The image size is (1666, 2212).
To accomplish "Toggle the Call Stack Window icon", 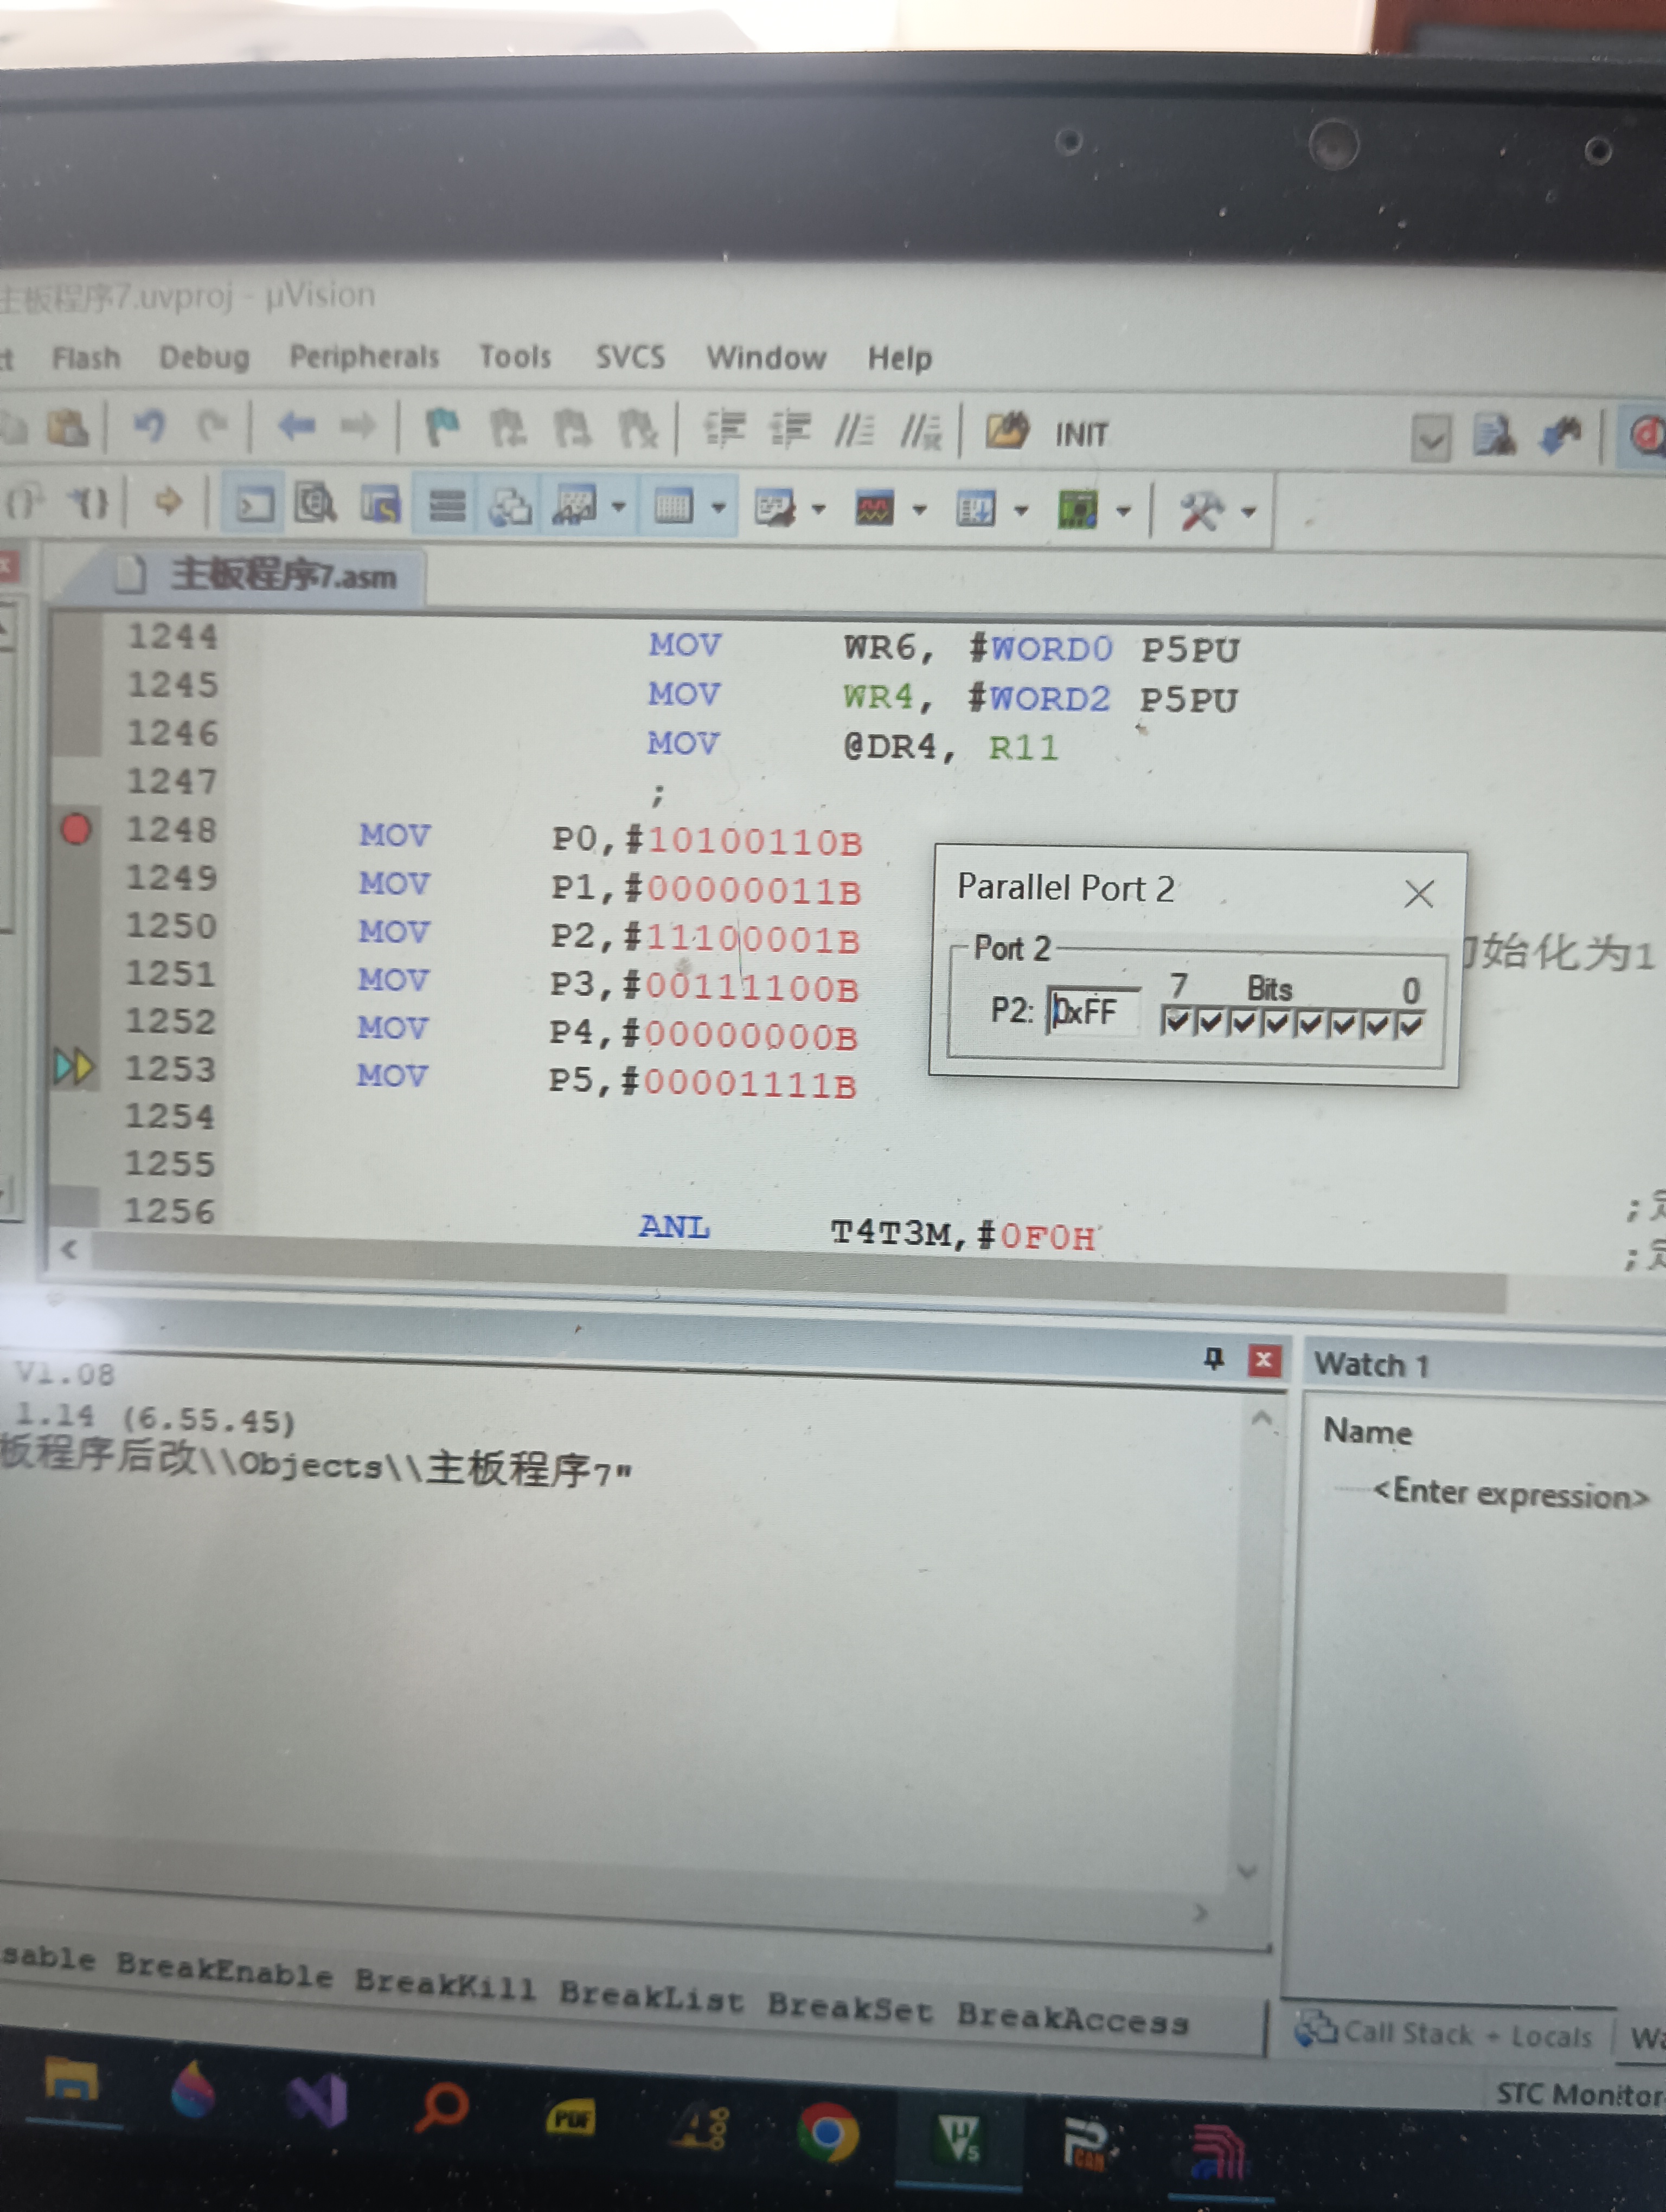I will point(510,507).
